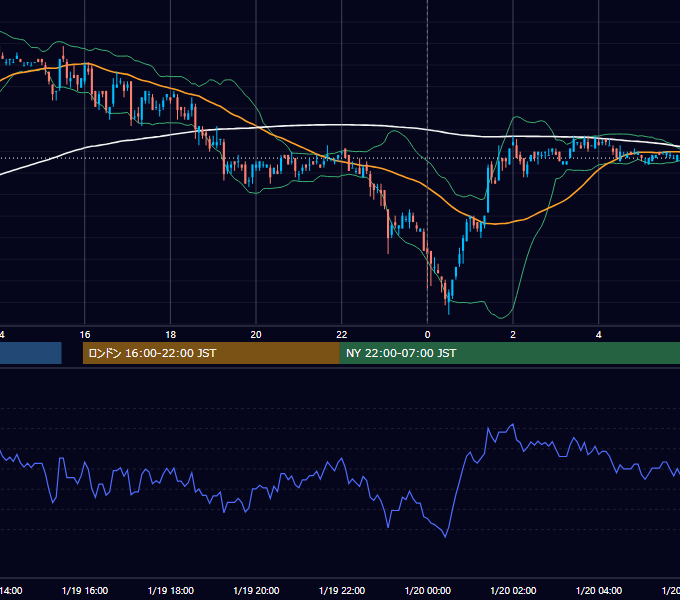The image size is (680, 600).
Task: Click the 16 hour axis label
Action: click(85, 335)
